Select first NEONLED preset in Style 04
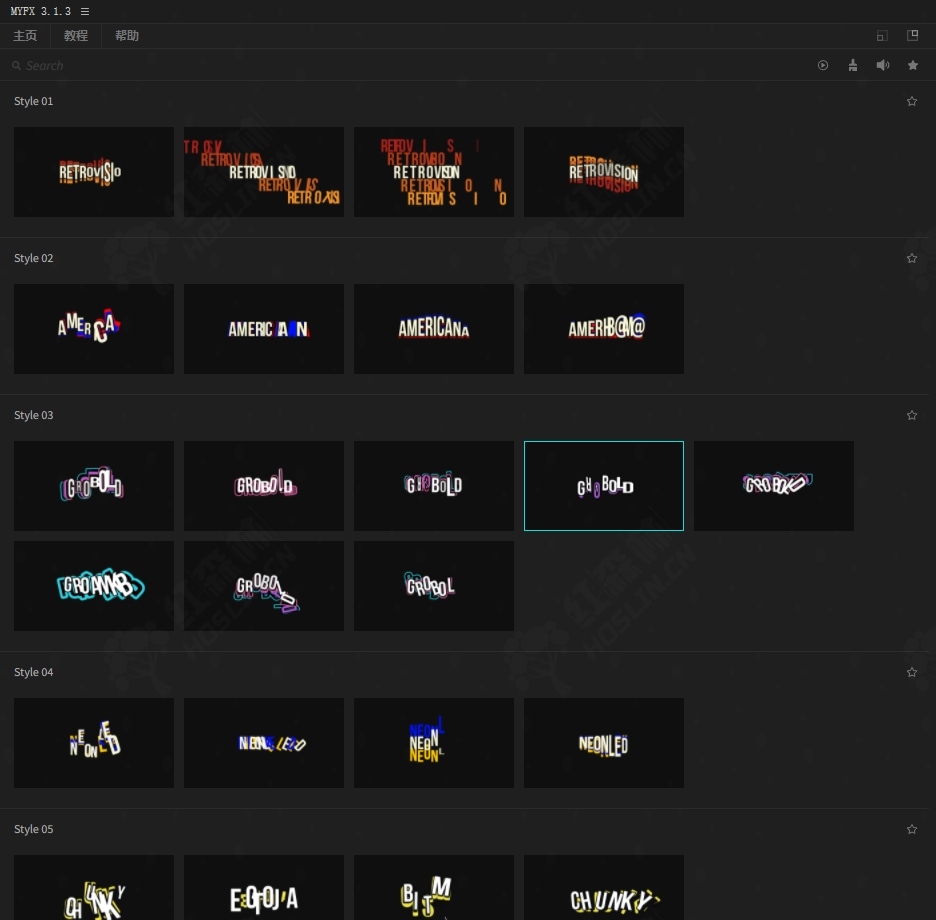This screenshot has width=936, height=920. point(94,743)
